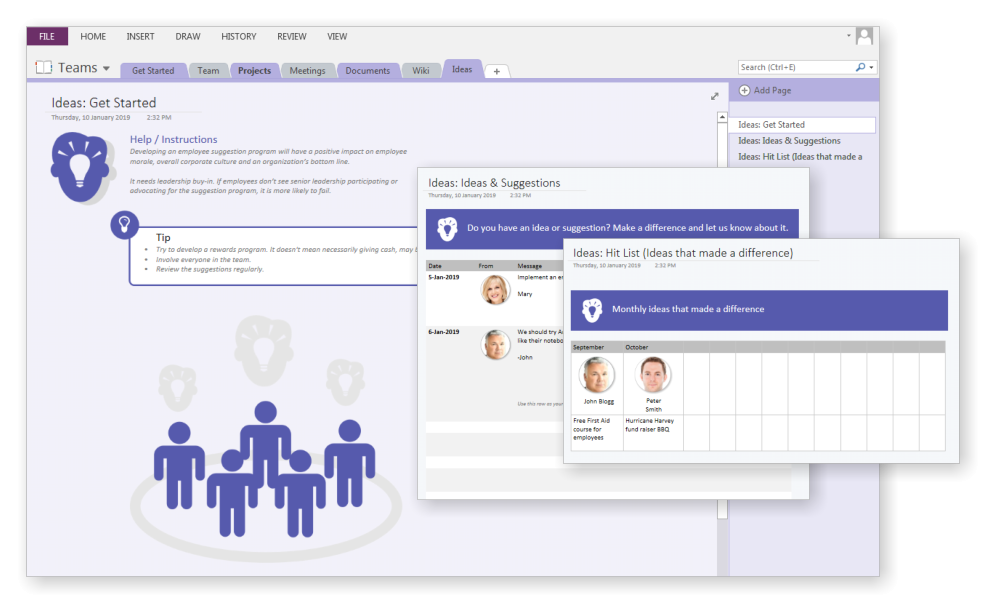Screen dimensions: 996x613
Task: Click the Ideas: Get Started page title
Action: (104, 102)
